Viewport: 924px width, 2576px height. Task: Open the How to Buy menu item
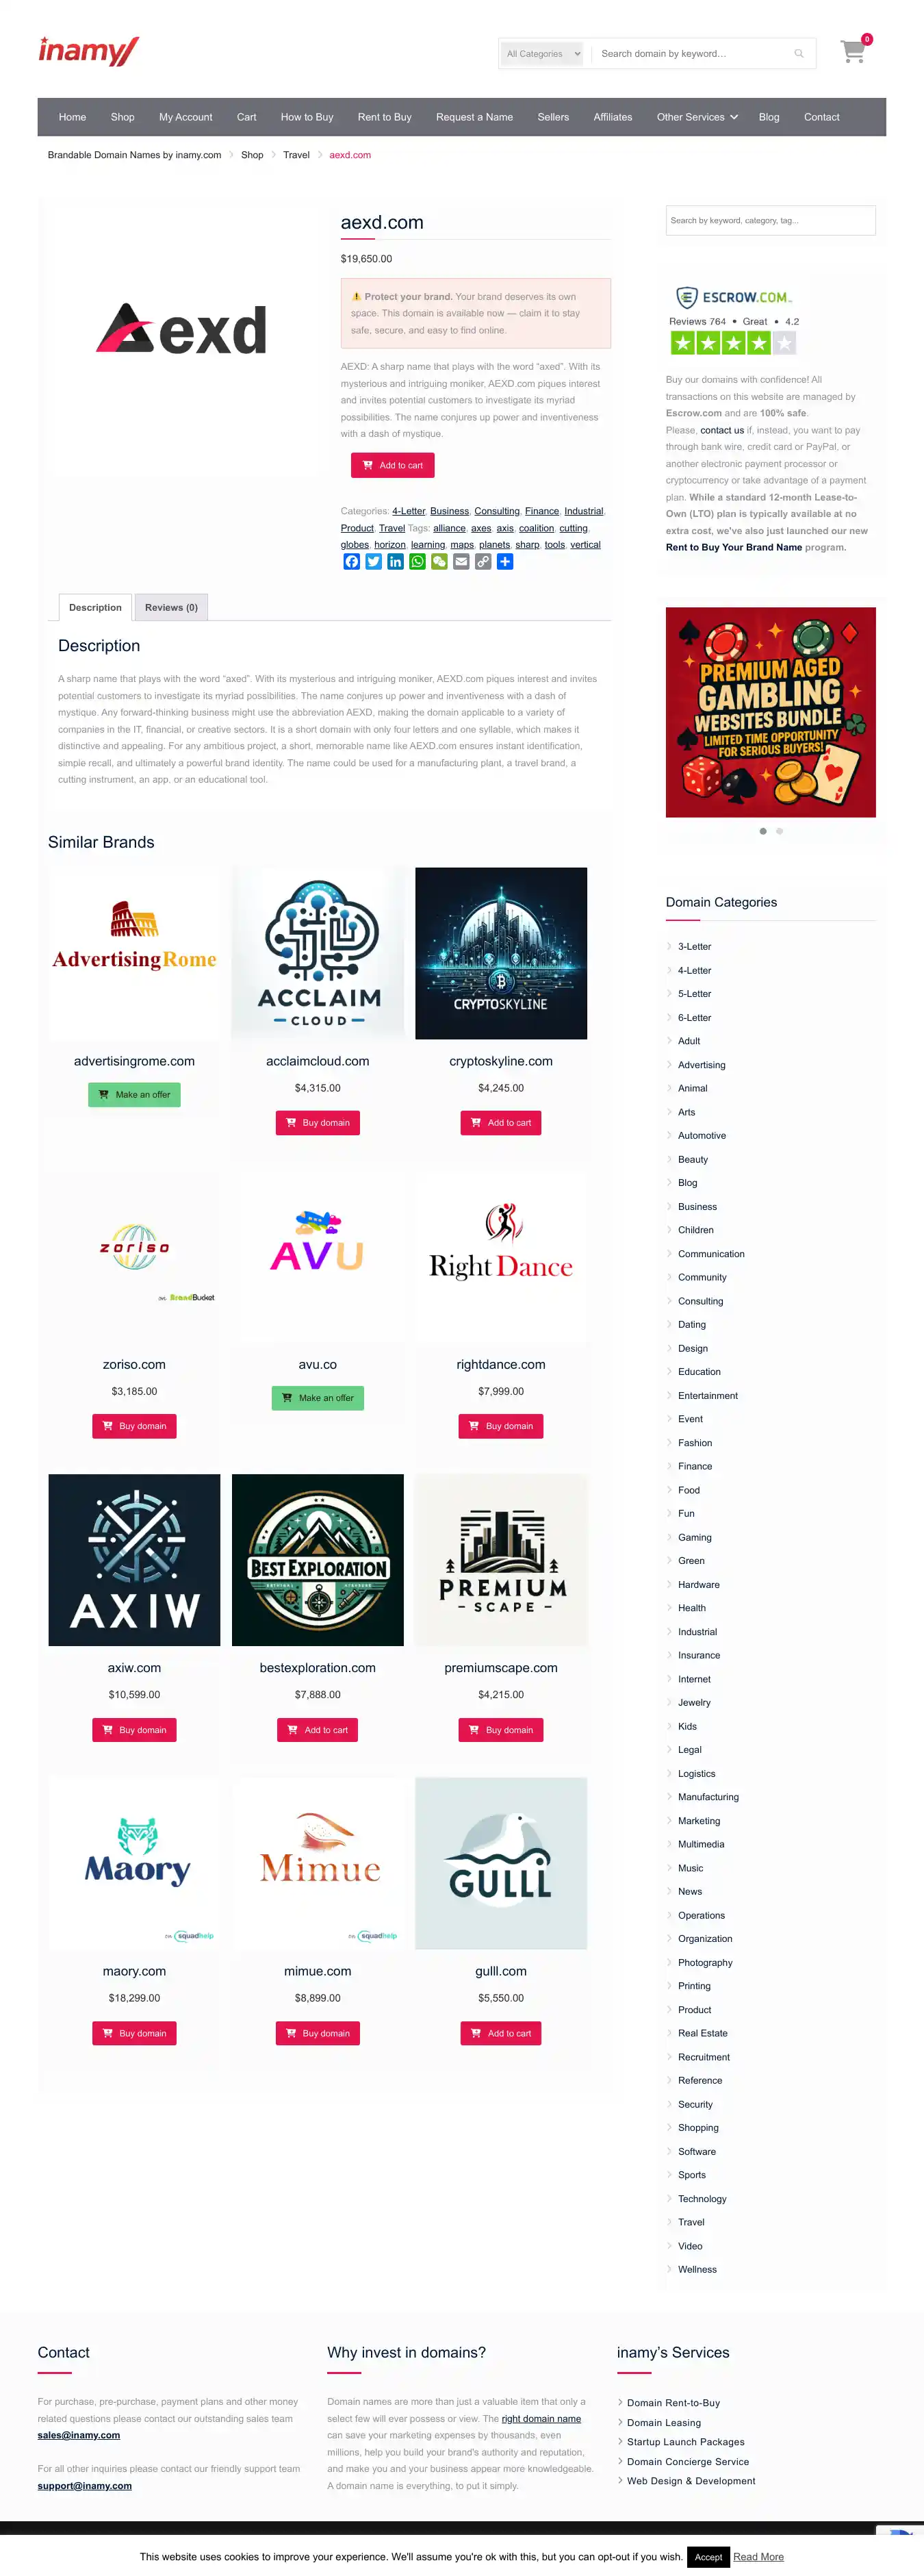307,117
